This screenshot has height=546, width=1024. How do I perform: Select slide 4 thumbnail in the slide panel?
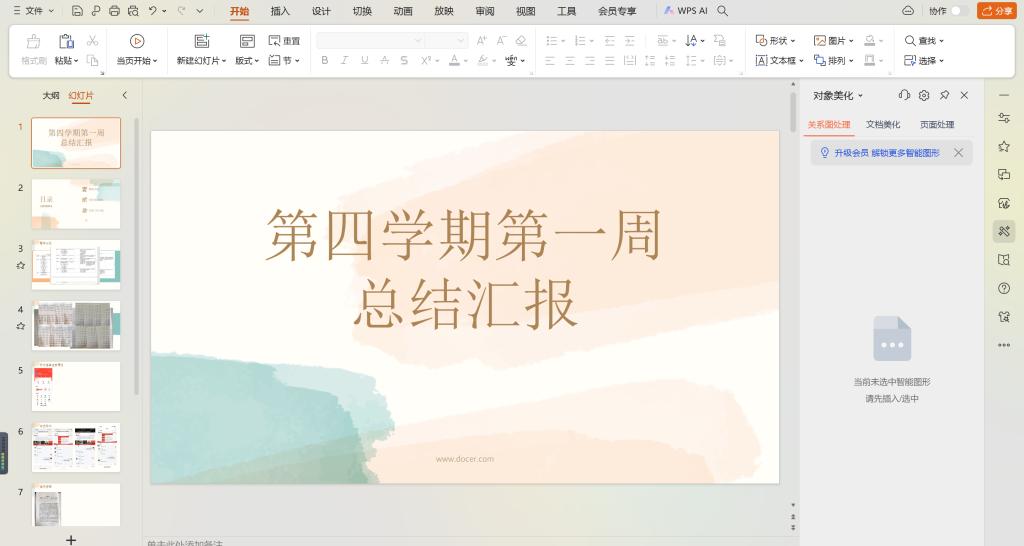pyautogui.click(x=76, y=325)
